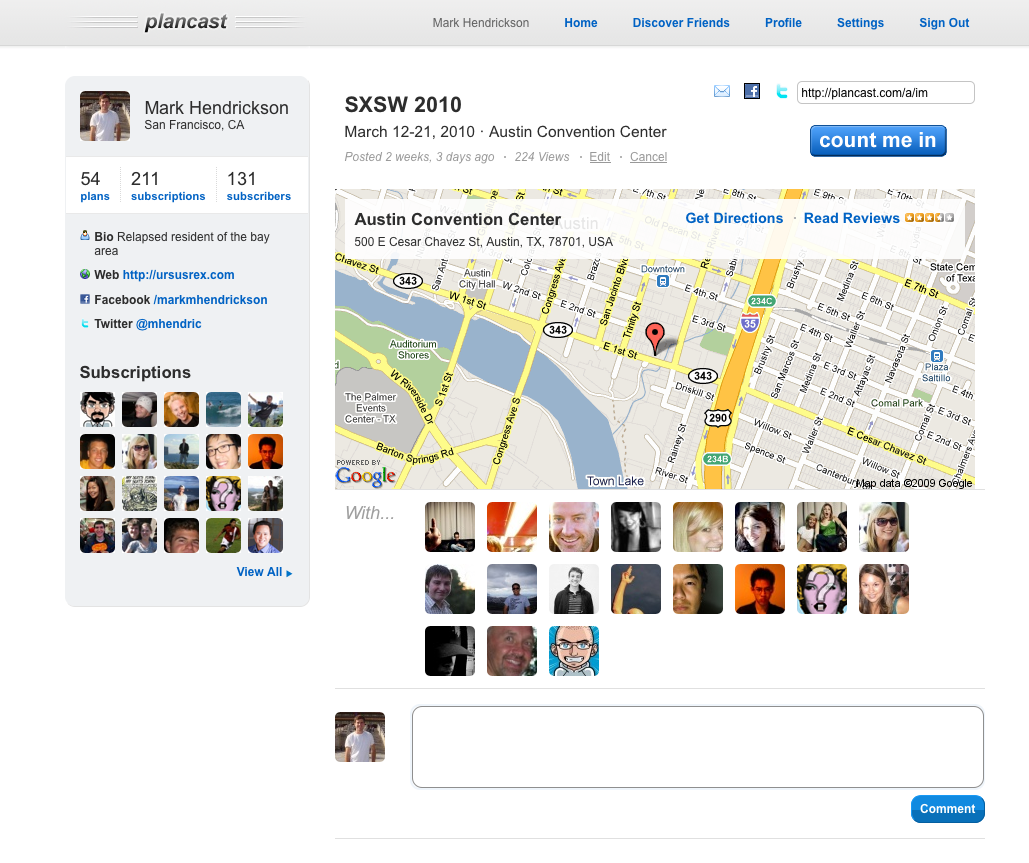Screen dimensions: 1029x863
Task: Click the review star rating icons
Action: pyautogui.click(x=929, y=218)
